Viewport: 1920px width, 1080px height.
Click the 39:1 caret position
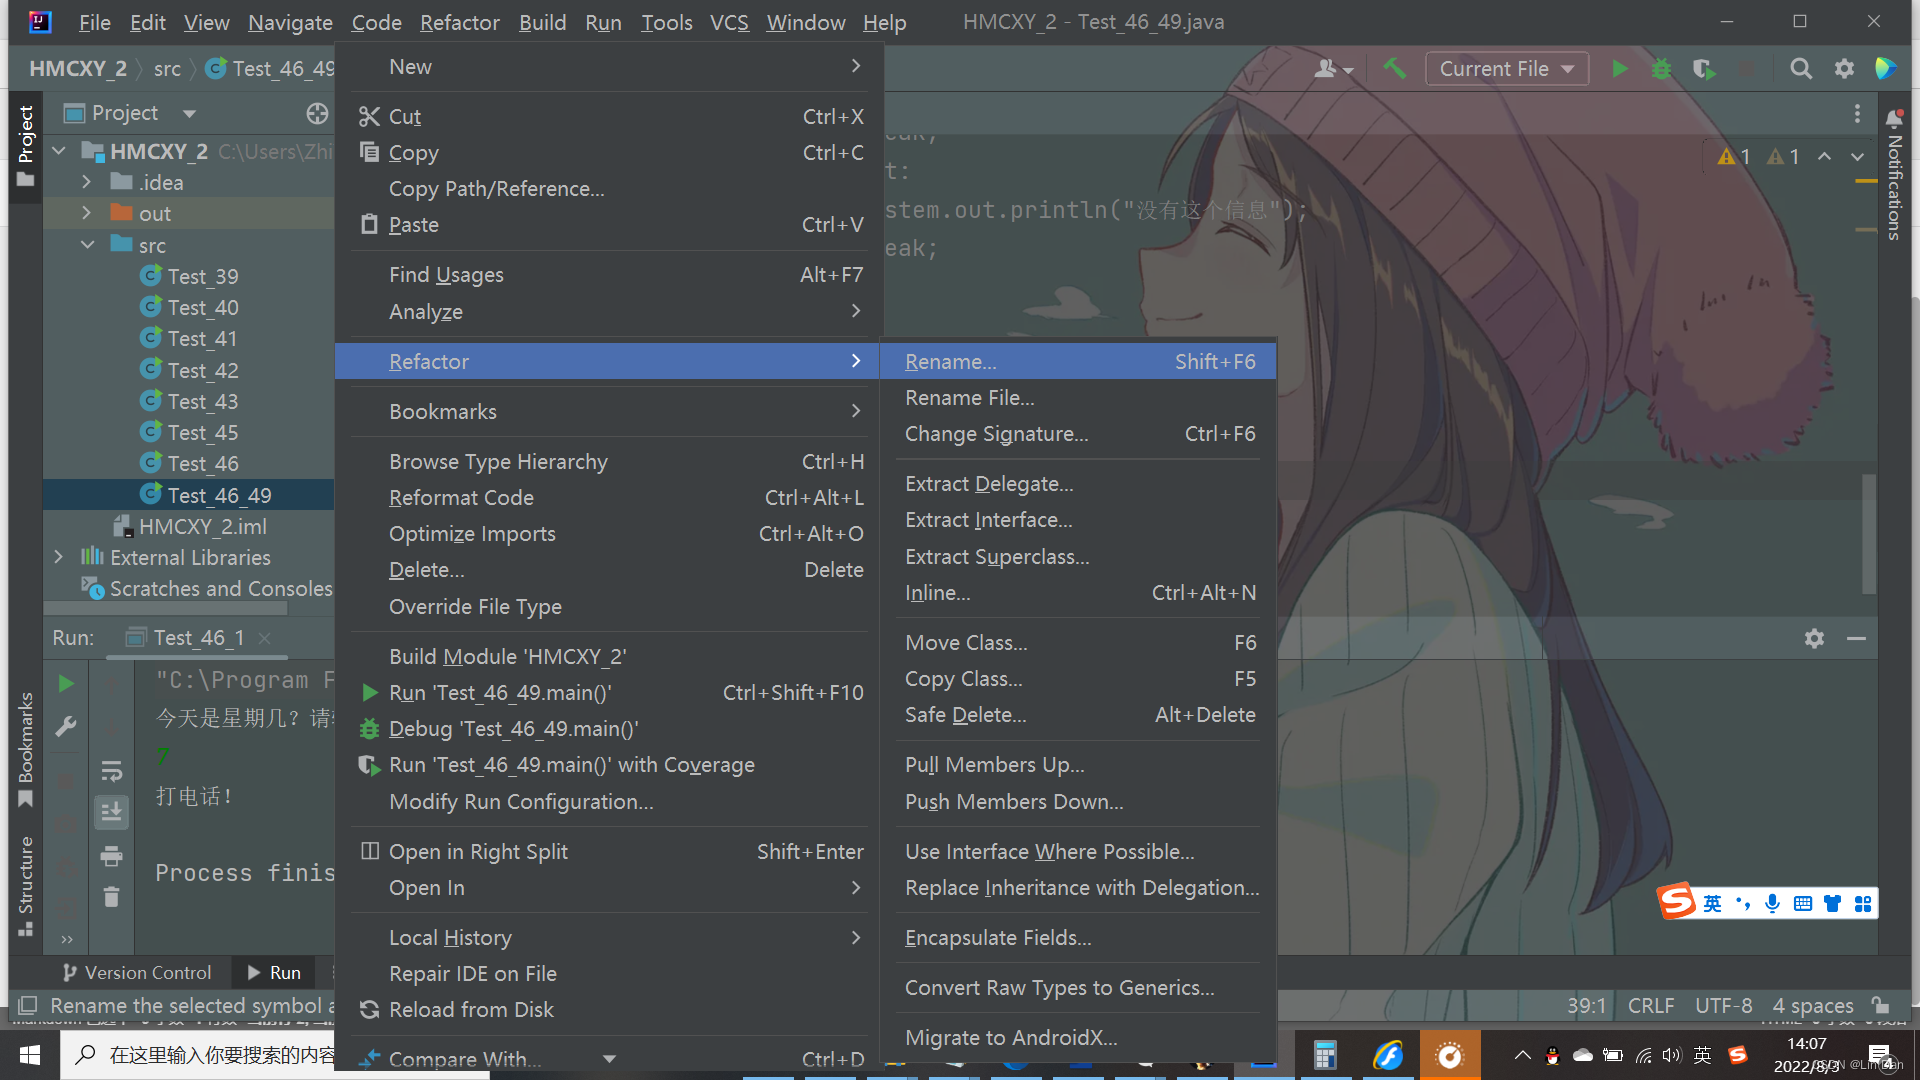point(1586,1005)
